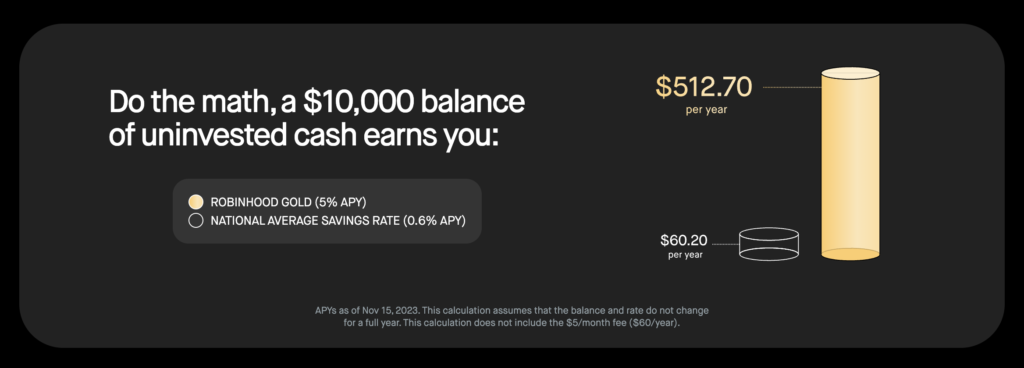The height and width of the screenshot is (368, 1024).
Task: Click the ROBINHOOD GOLD (5% APY) label
Action: point(288,202)
